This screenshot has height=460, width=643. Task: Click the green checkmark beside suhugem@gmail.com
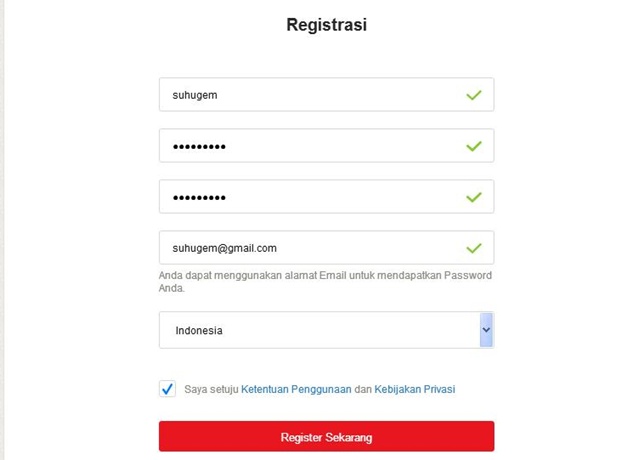click(x=473, y=248)
